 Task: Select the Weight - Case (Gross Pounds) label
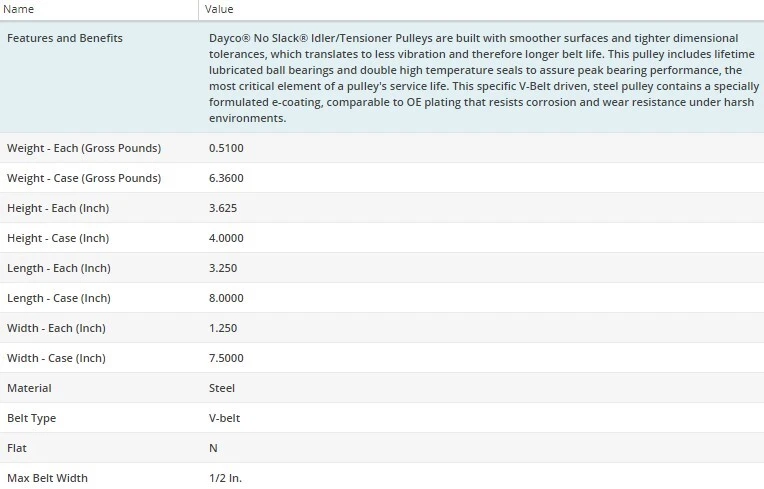click(x=84, y=178)
